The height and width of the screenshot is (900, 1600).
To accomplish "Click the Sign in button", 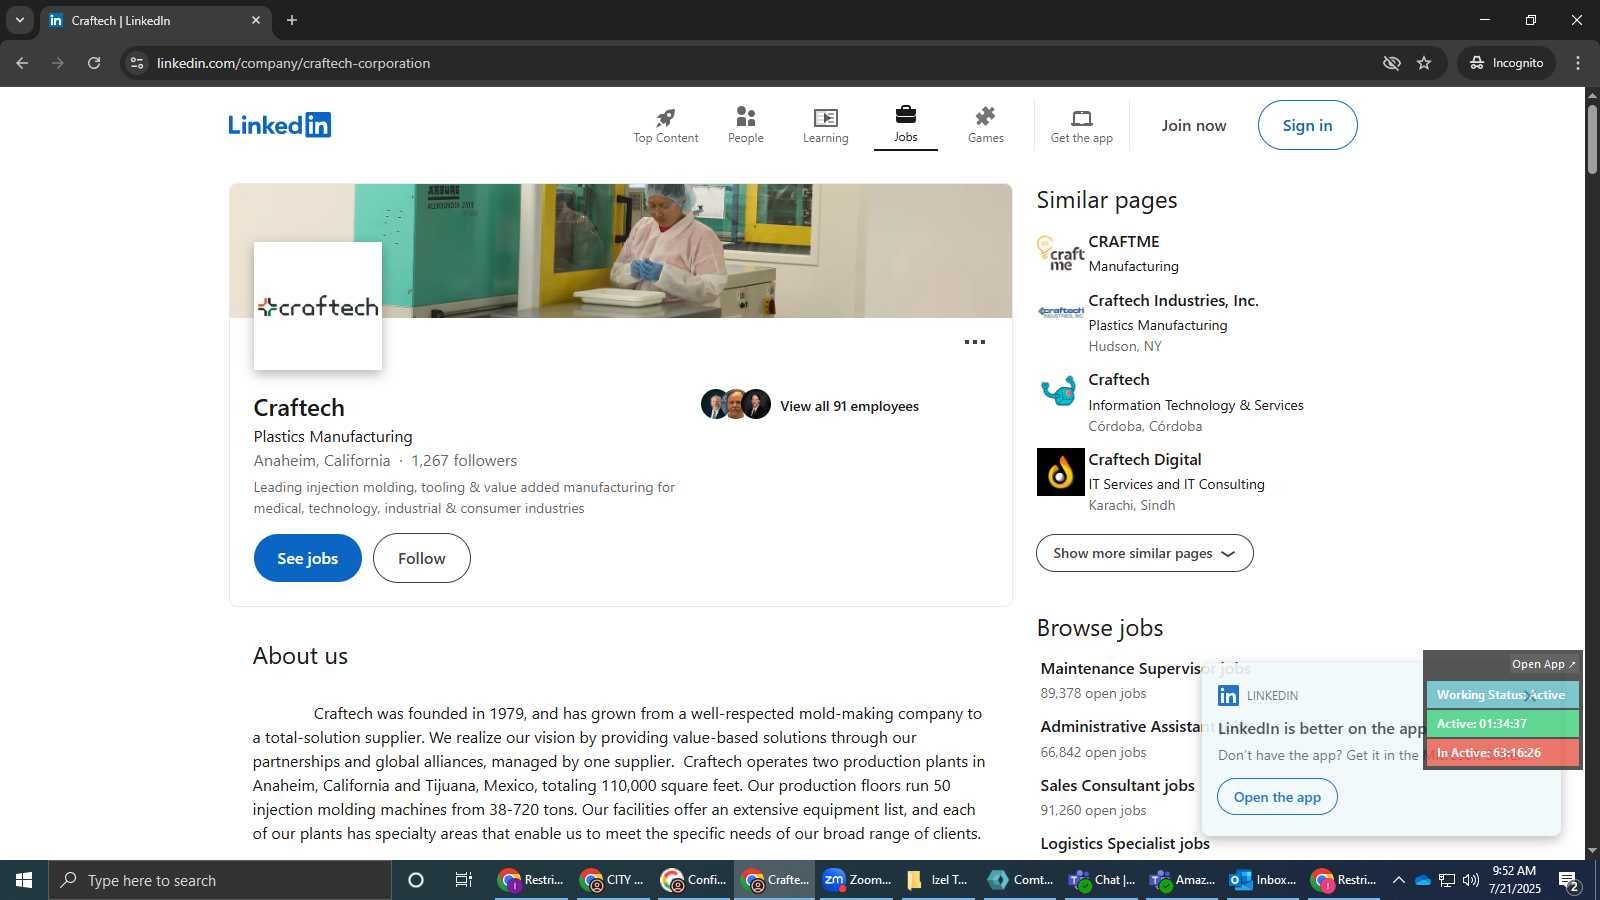I will click(x=1307, y=125).
